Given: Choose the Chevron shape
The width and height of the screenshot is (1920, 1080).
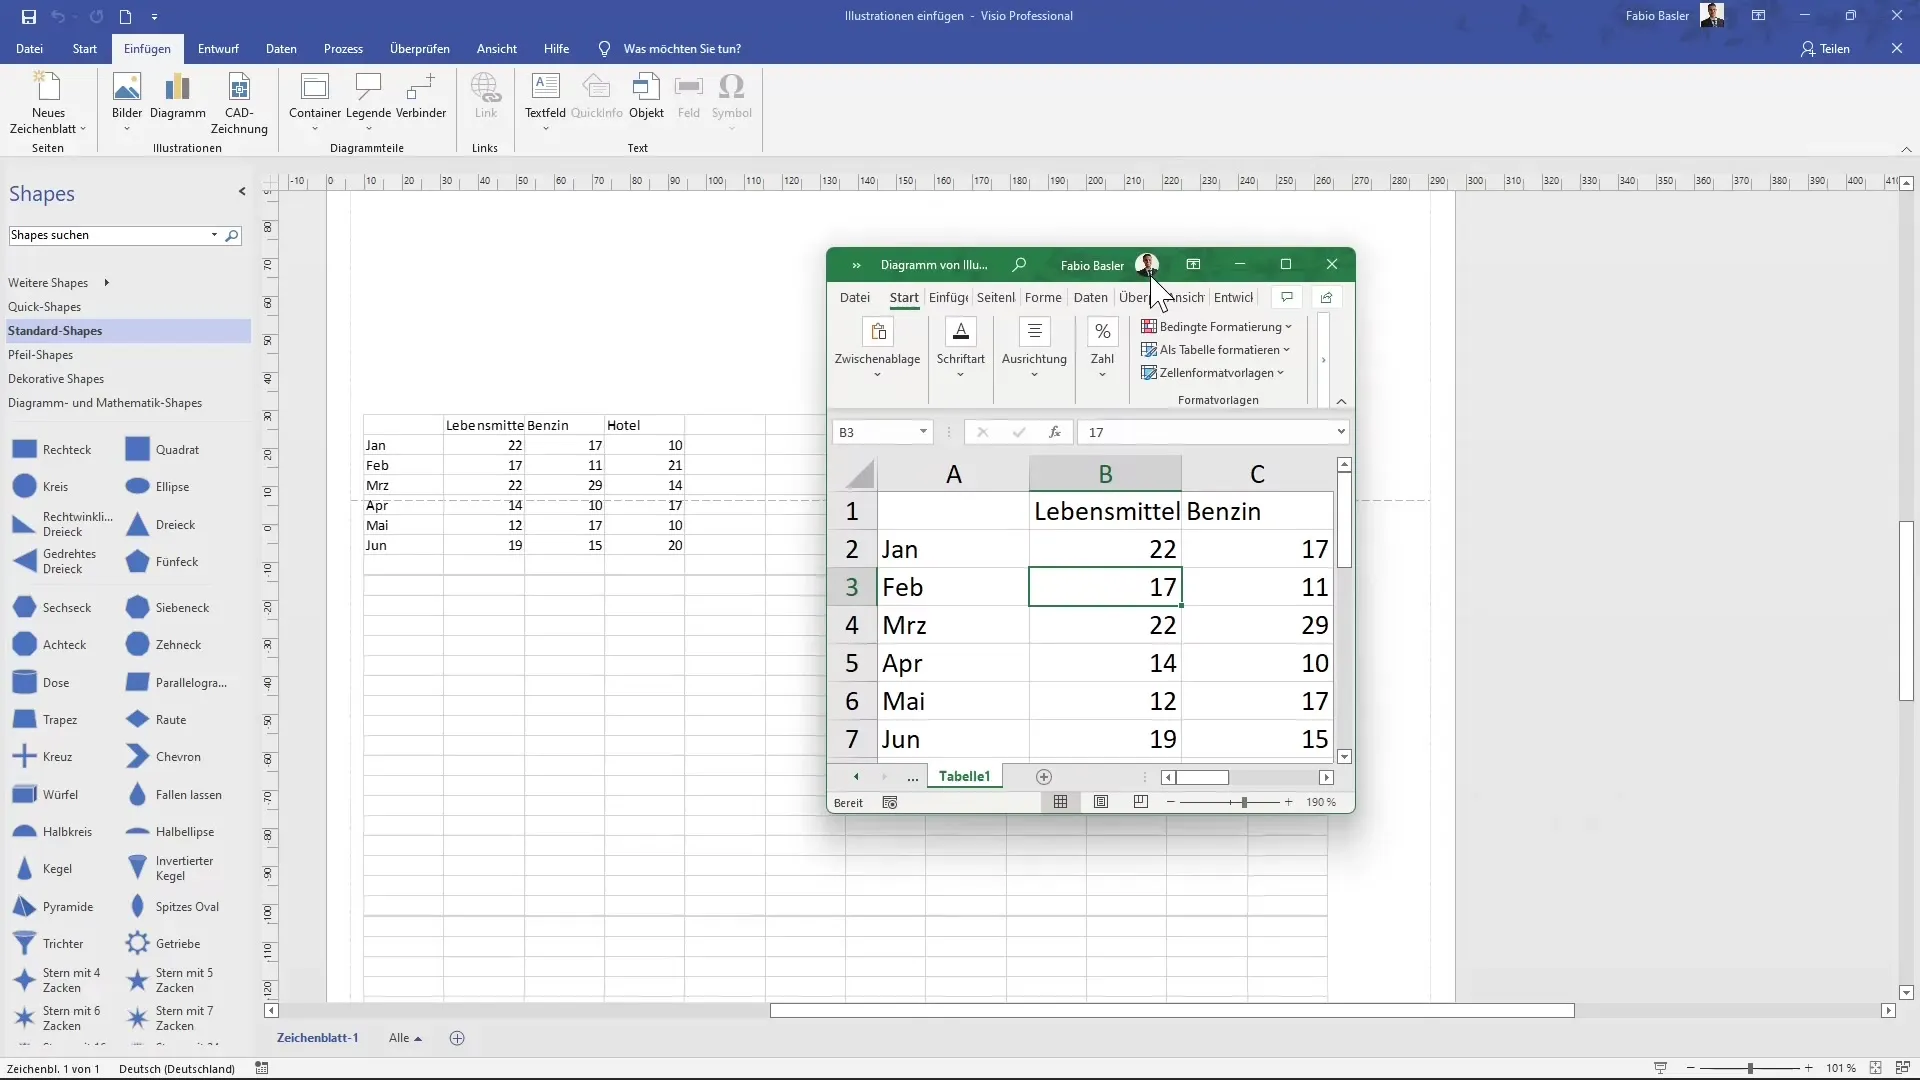Looking at the screenshot, I should (x=165, y=757).
